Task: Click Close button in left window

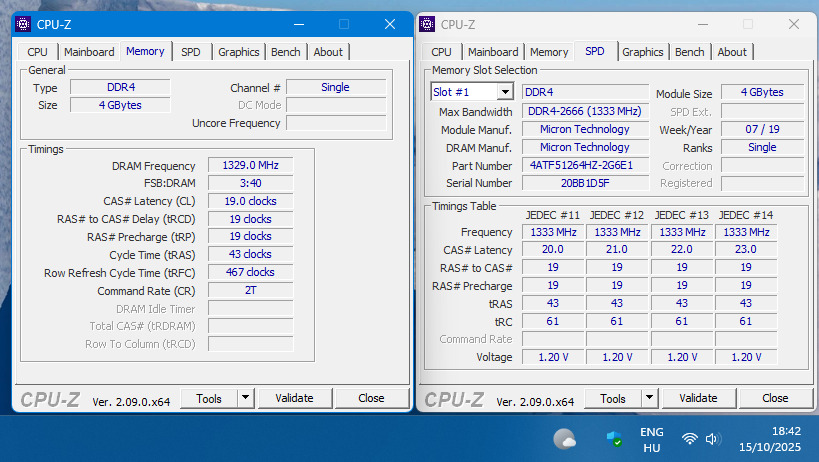Action: tap(371, 398)
